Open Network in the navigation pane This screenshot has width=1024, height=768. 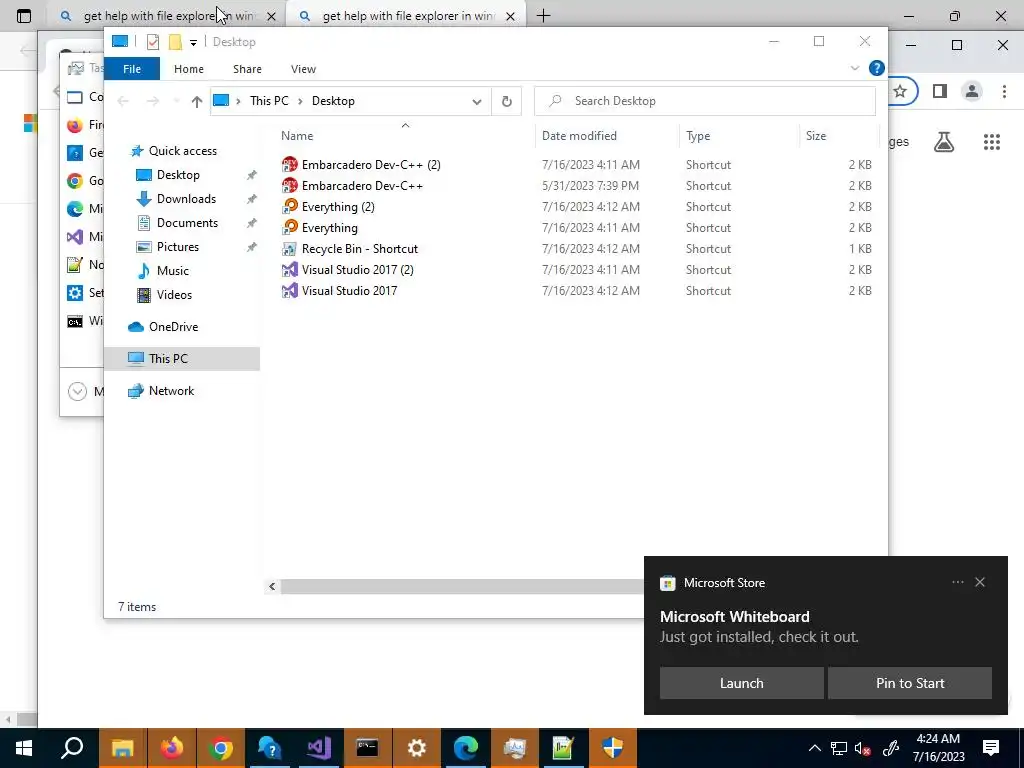[x=171, y=391]
